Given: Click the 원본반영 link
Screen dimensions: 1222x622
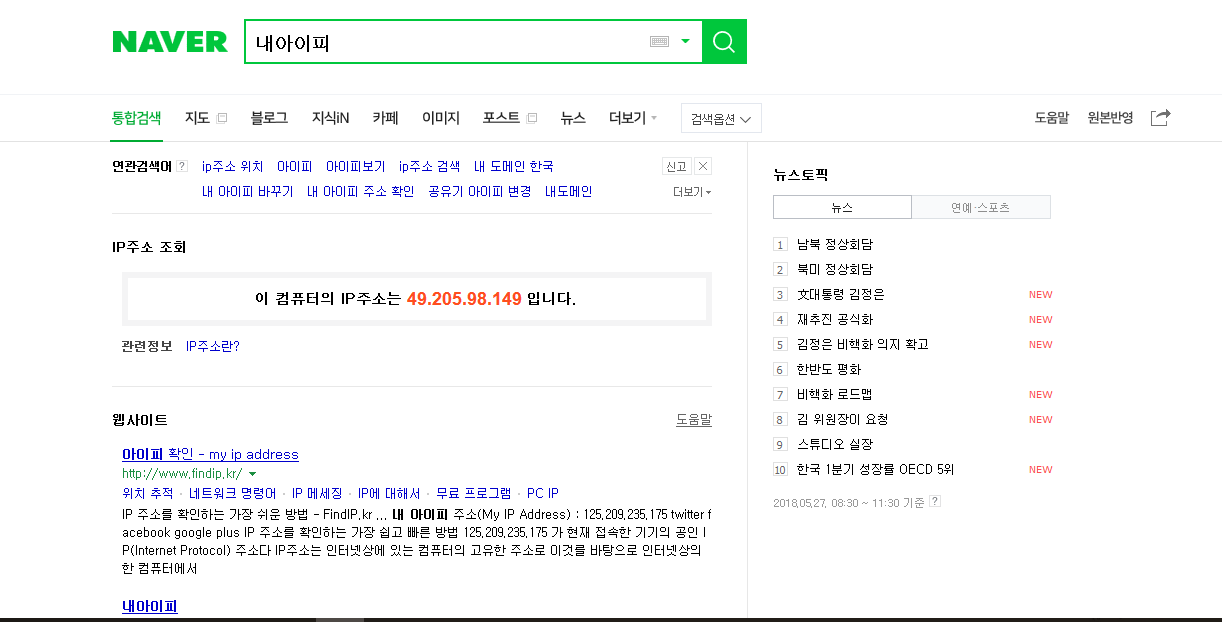Looking at the screenshot, I should point(1110,118).
